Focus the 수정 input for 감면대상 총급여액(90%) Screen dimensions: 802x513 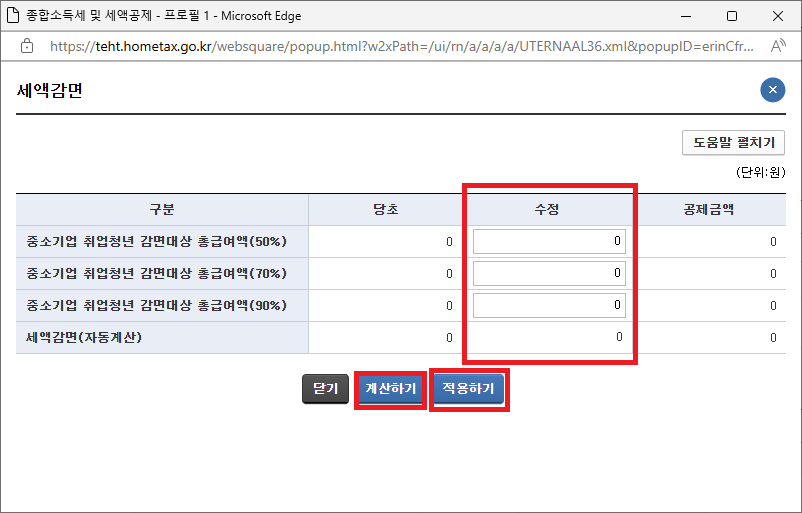pos(549,305)
